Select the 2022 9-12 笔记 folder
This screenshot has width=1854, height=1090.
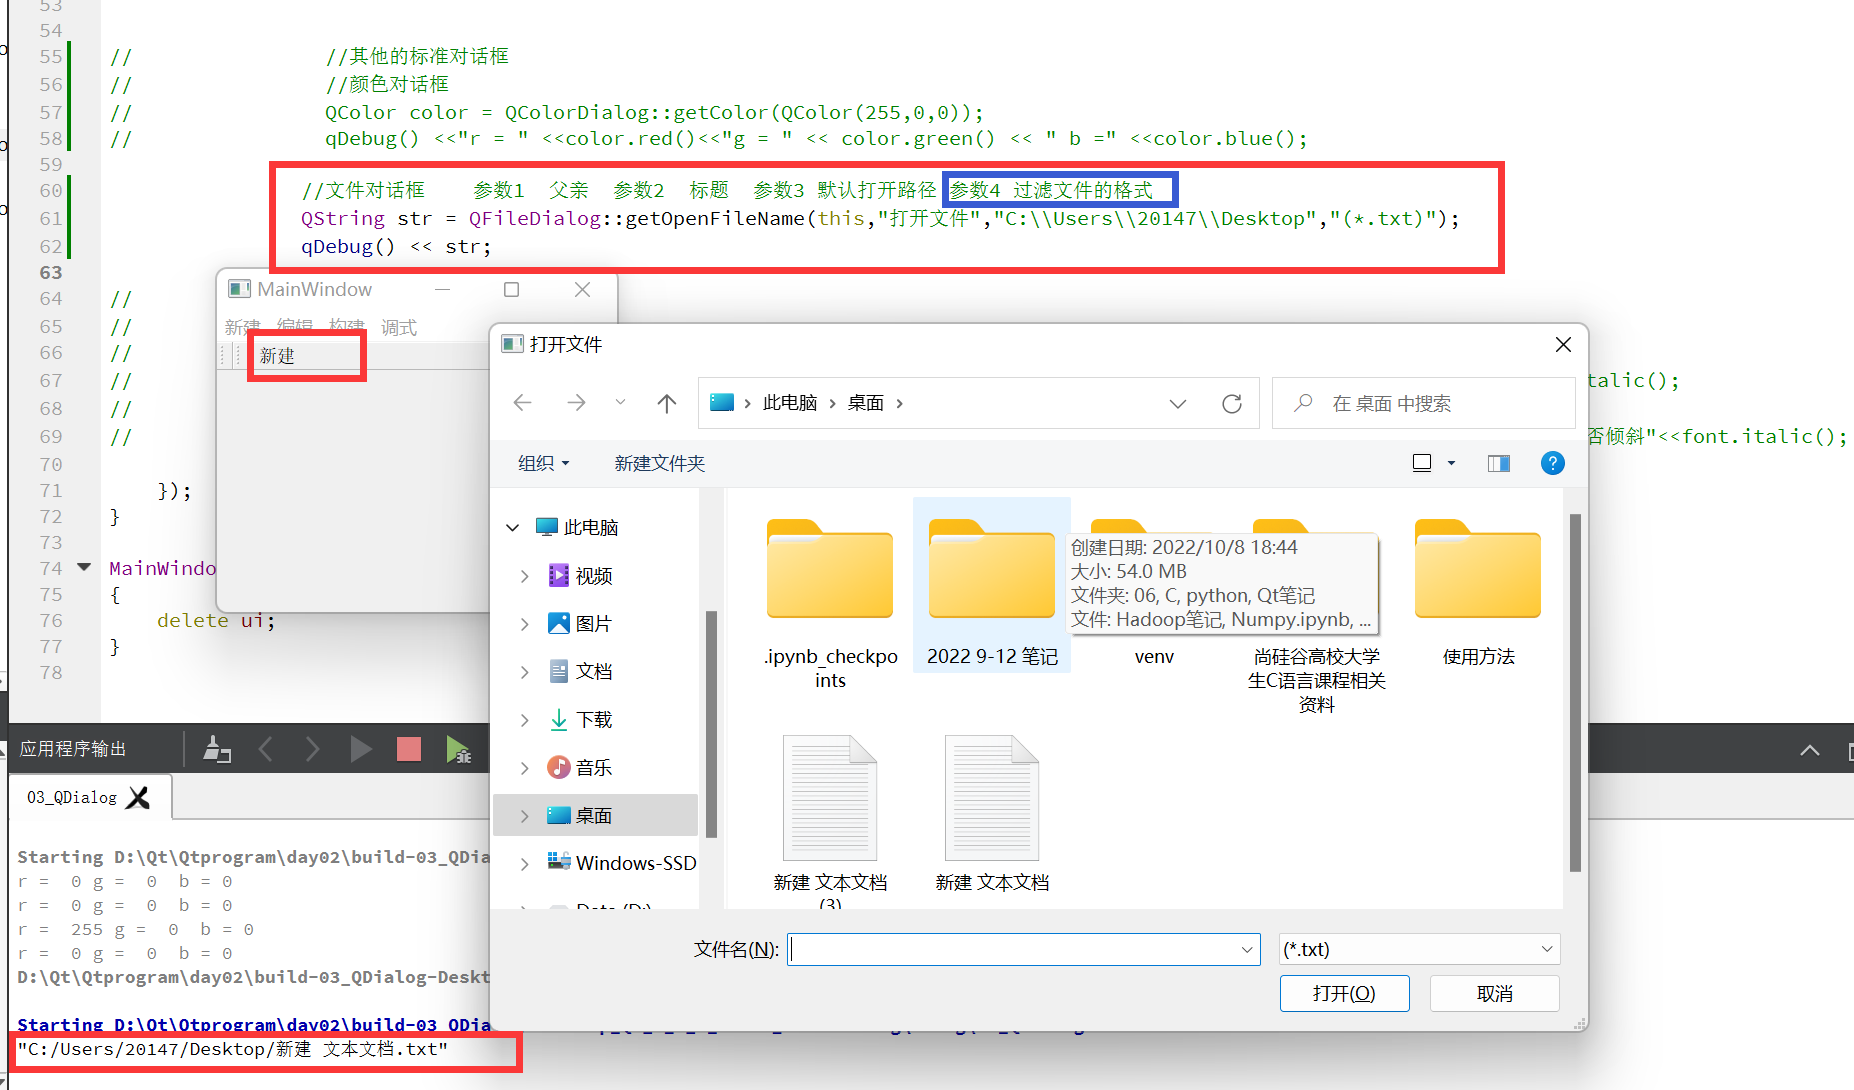tap(992, 585)
